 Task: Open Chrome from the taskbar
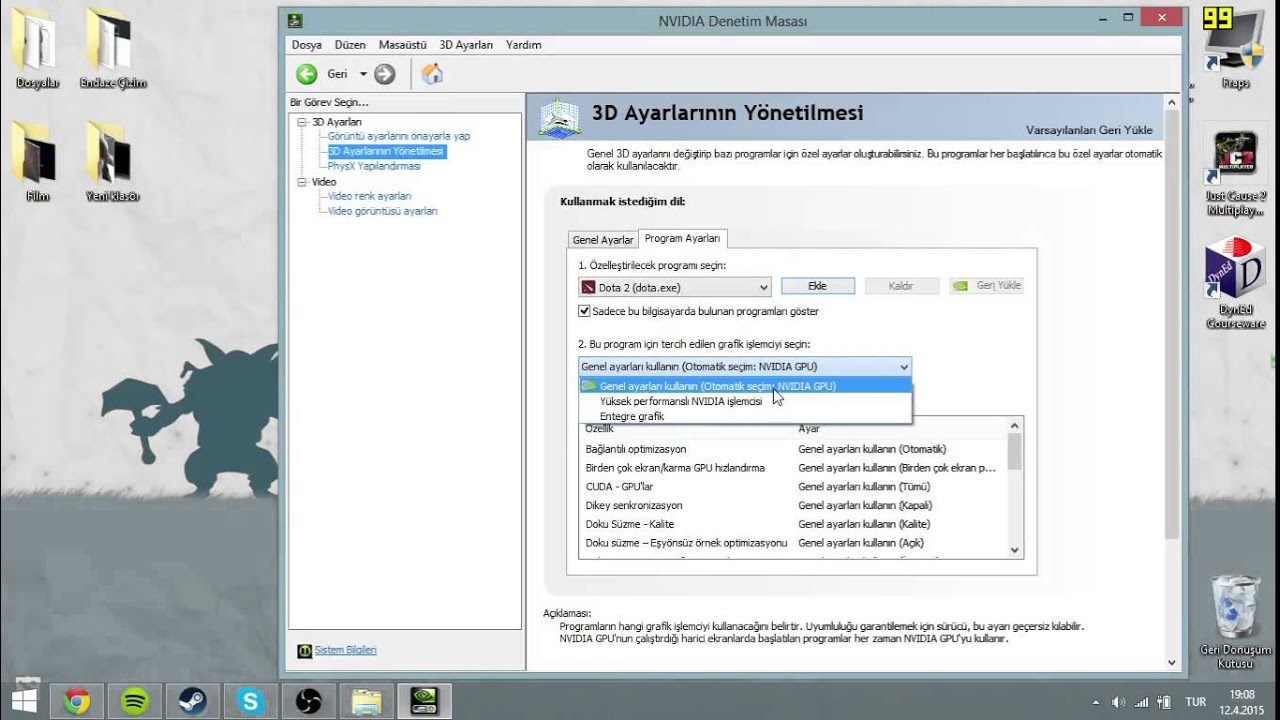click(x=77, y=701)
